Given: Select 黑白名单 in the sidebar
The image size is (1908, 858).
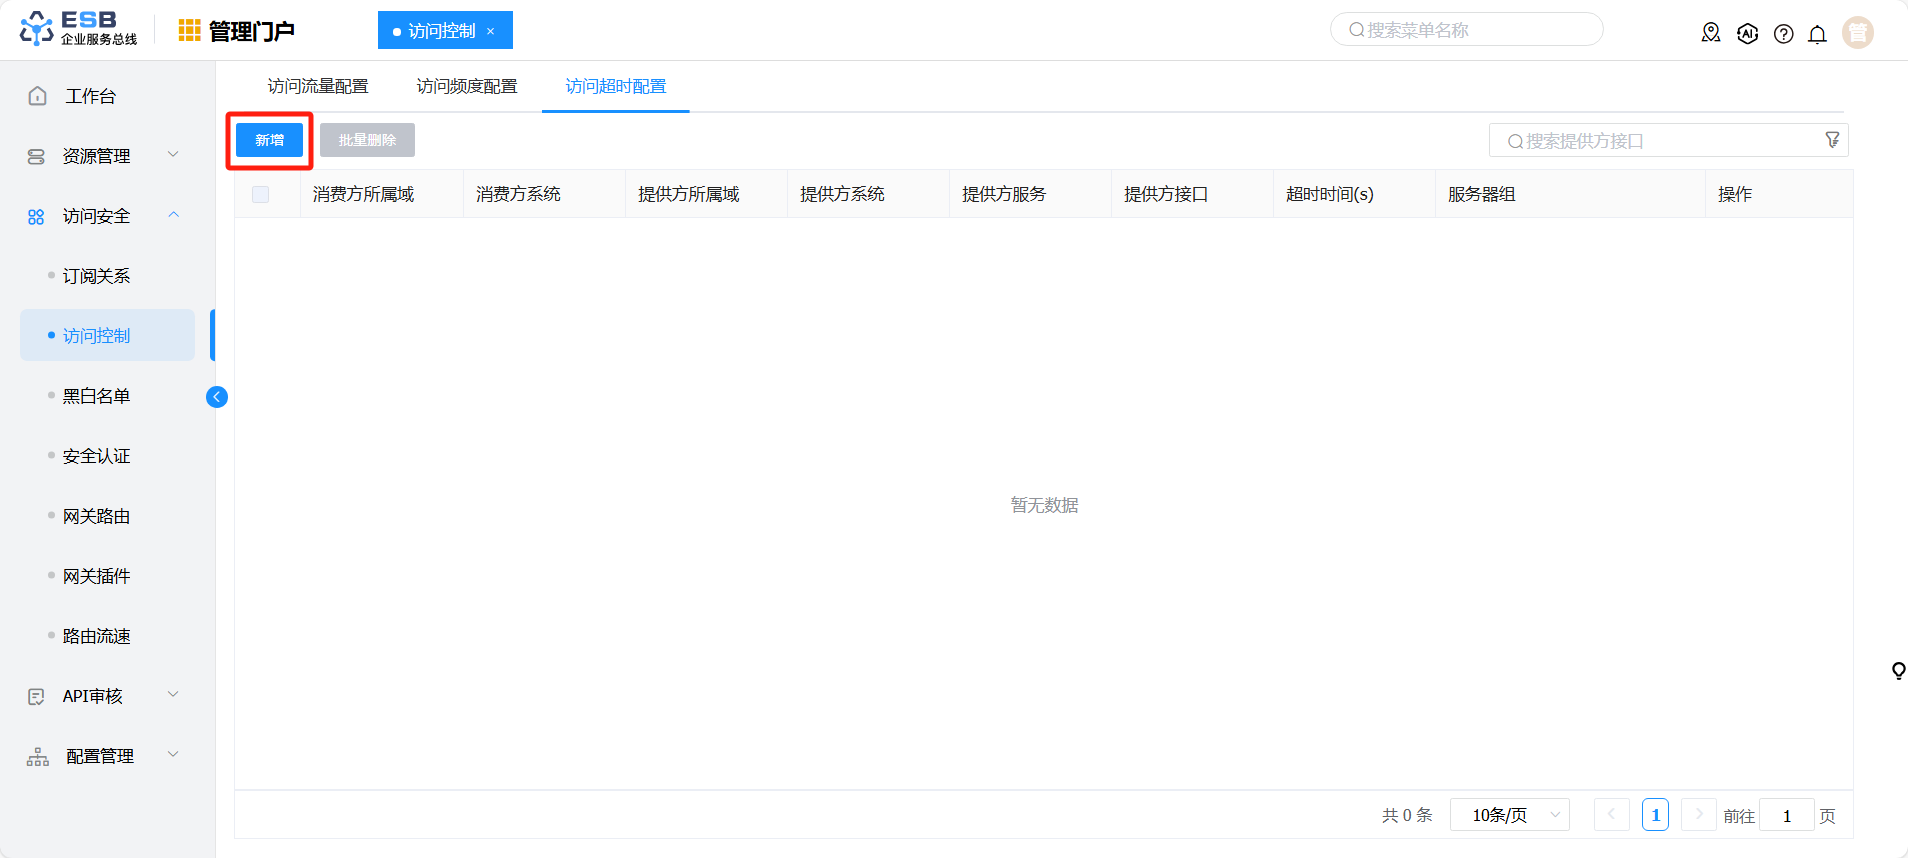Looking at the screenshot, I should tap(97, 396).
